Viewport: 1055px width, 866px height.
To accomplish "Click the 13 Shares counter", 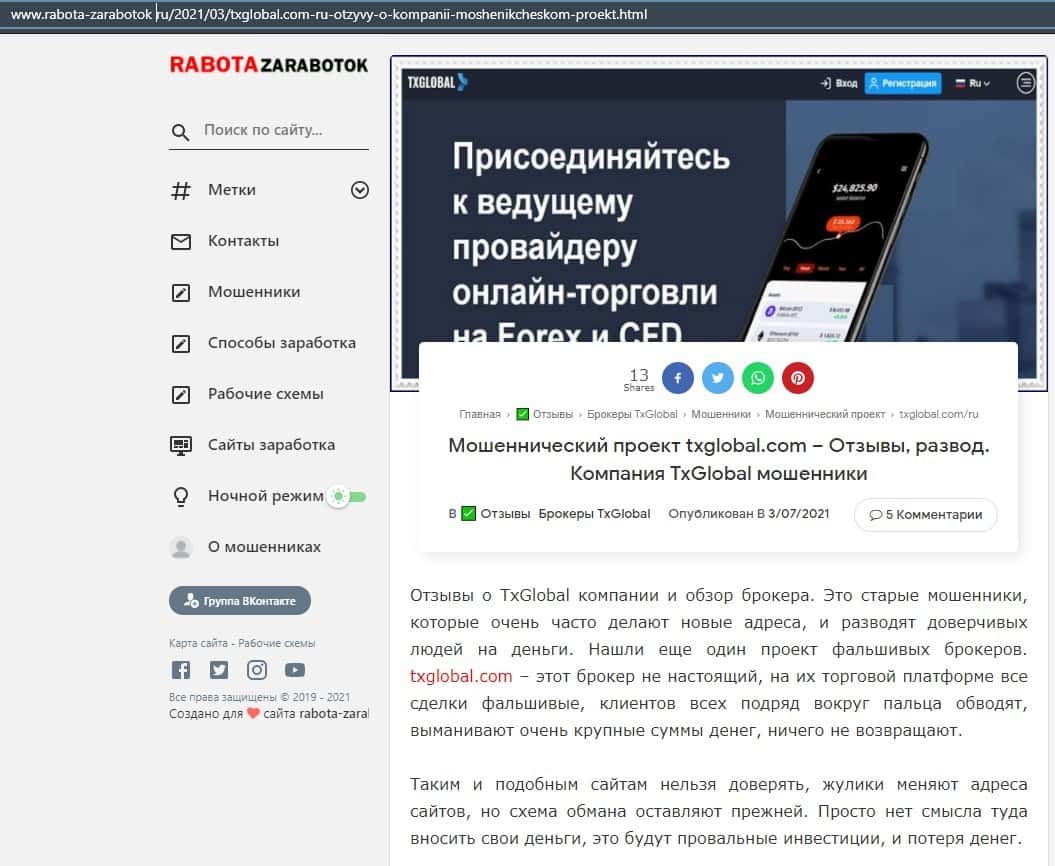I will point(639,380).
